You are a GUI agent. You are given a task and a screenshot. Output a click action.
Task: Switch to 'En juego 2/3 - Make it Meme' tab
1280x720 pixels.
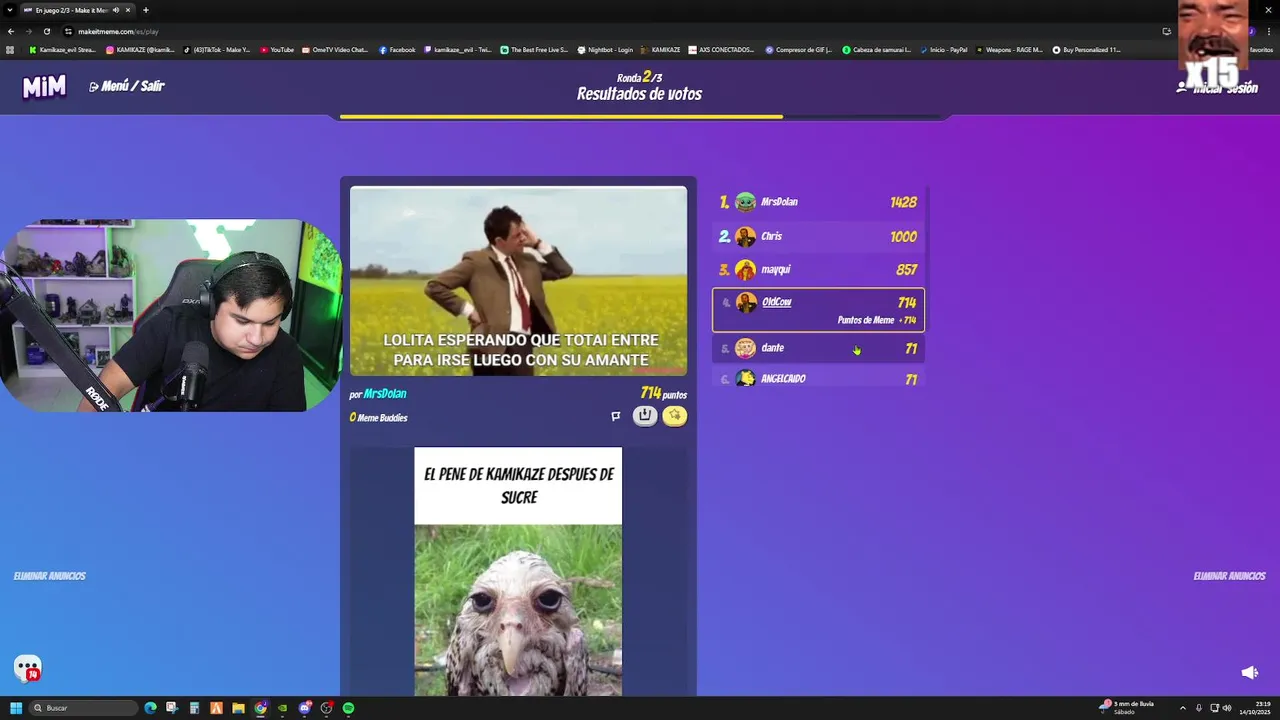(x=78, y=10)
